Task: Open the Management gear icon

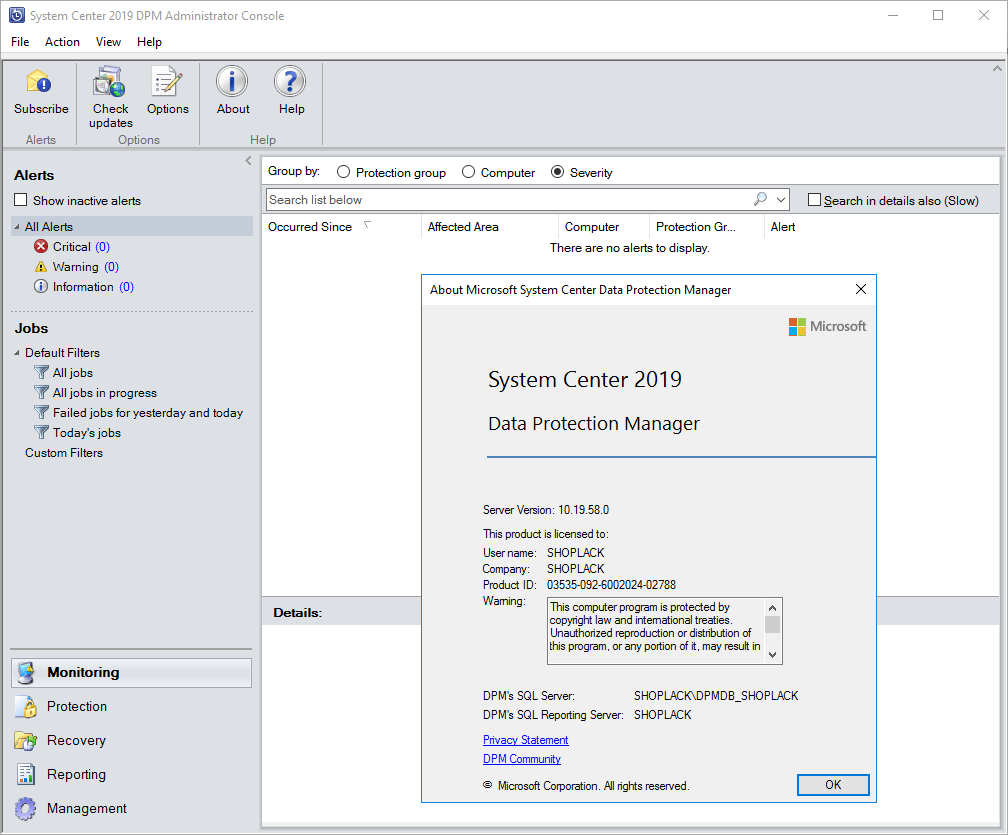Action: coord(26,809)
